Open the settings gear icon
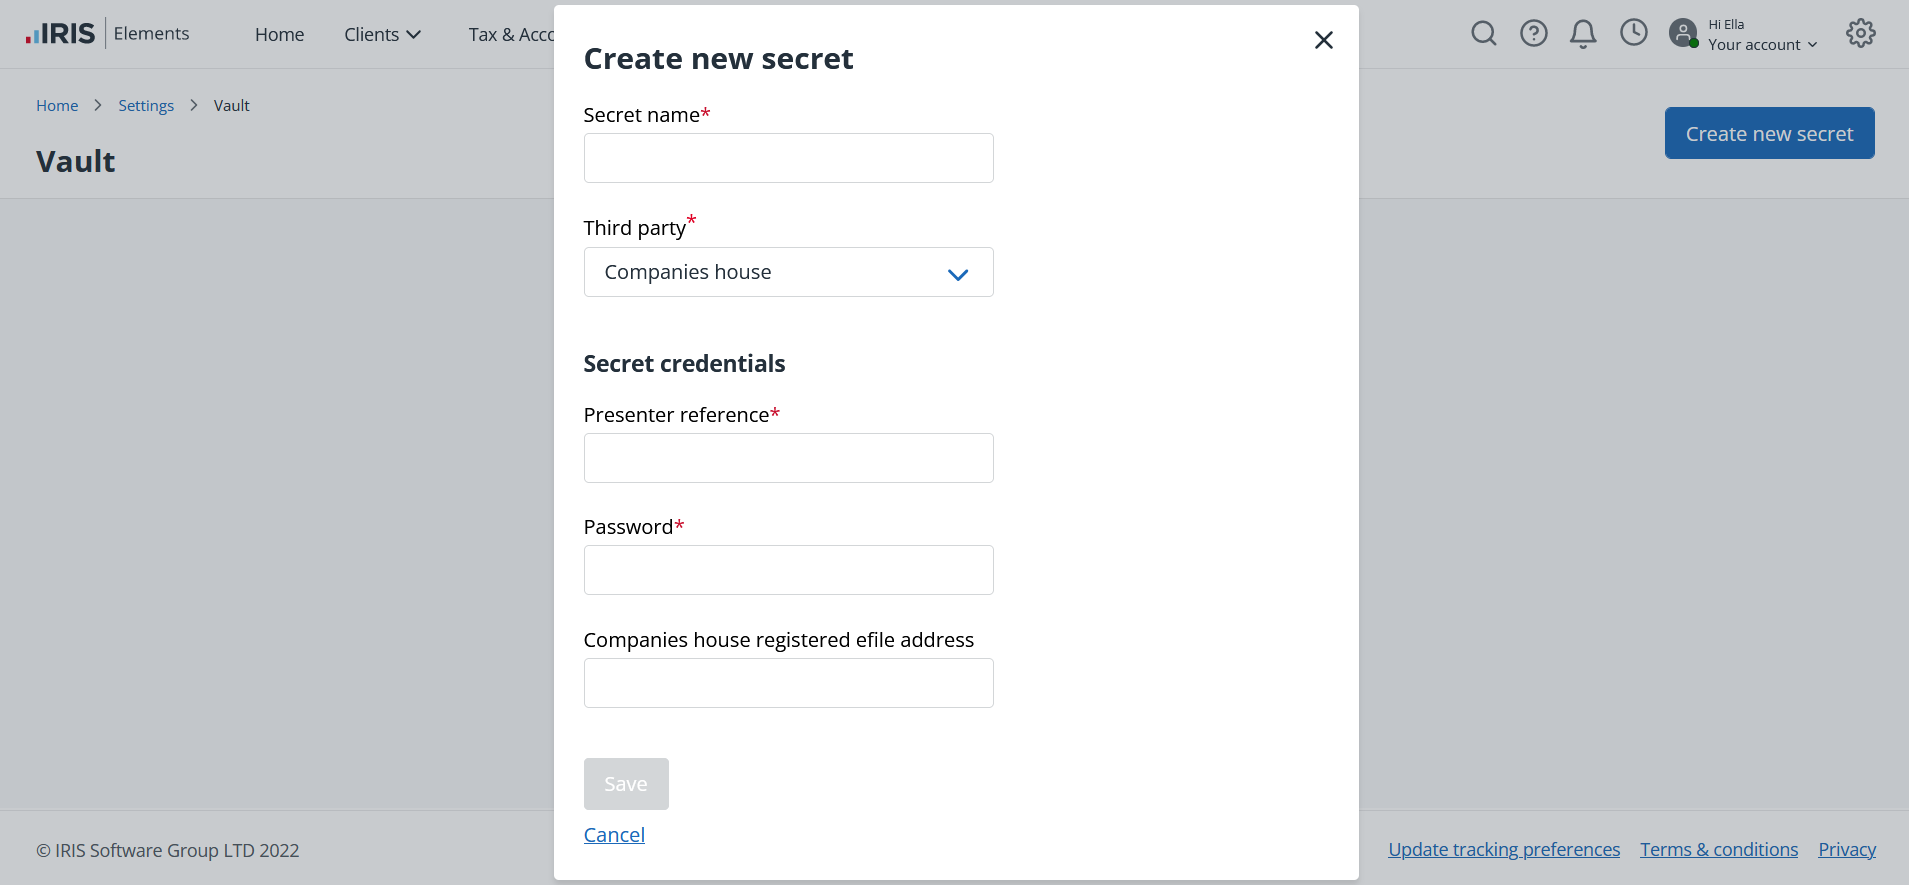The height and width of the screenshot is (885, 1909). tap(1861, 34)
